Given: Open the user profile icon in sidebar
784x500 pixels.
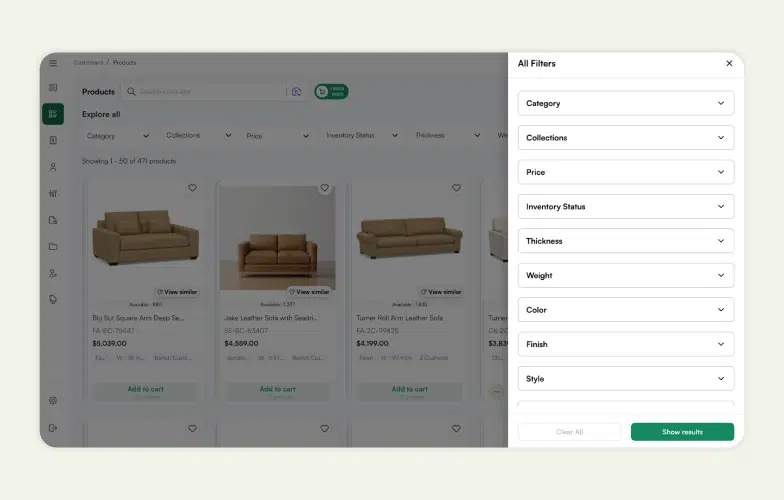Looking at the screenshot, I should tap(53, 167).
